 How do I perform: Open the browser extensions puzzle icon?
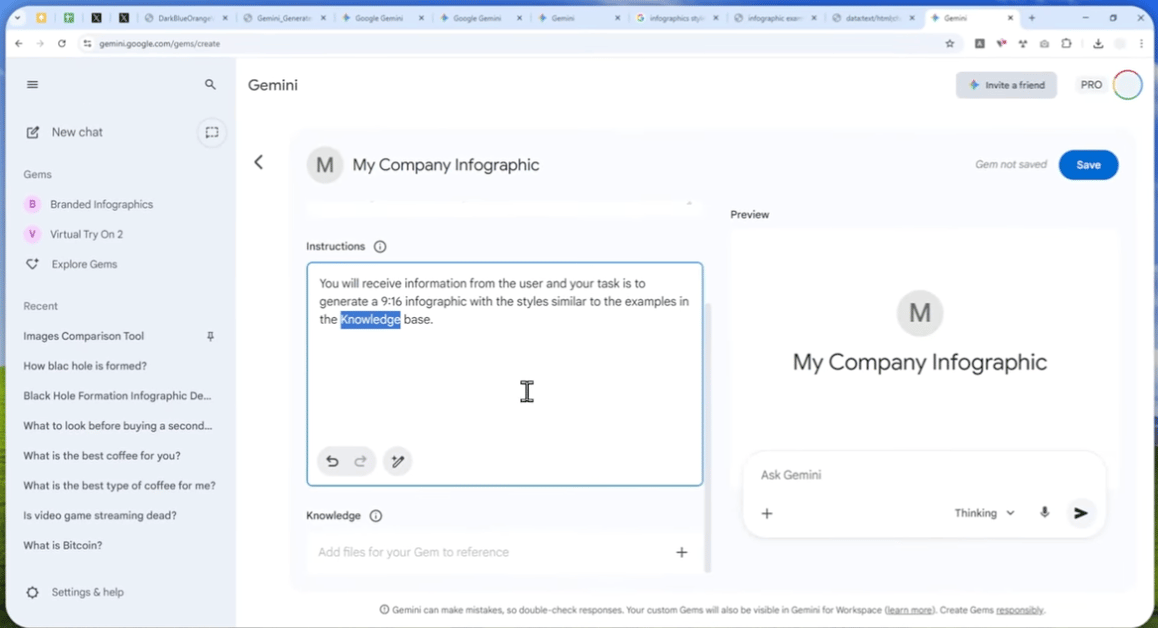coord(1066,44)
